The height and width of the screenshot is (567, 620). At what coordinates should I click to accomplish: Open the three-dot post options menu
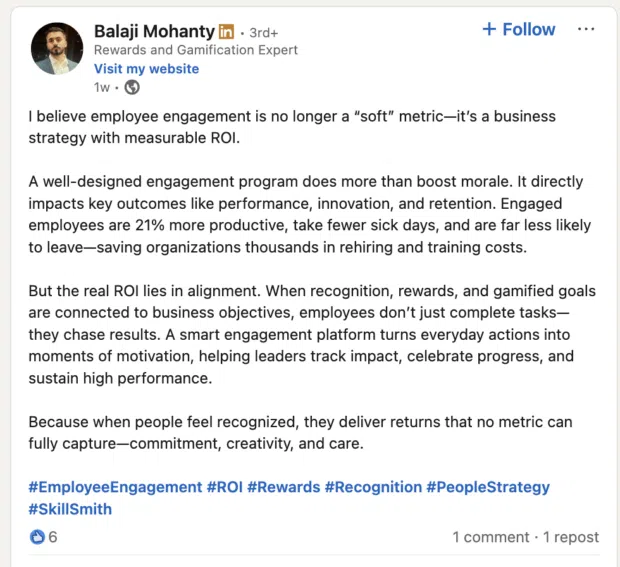tap(586, 30)
